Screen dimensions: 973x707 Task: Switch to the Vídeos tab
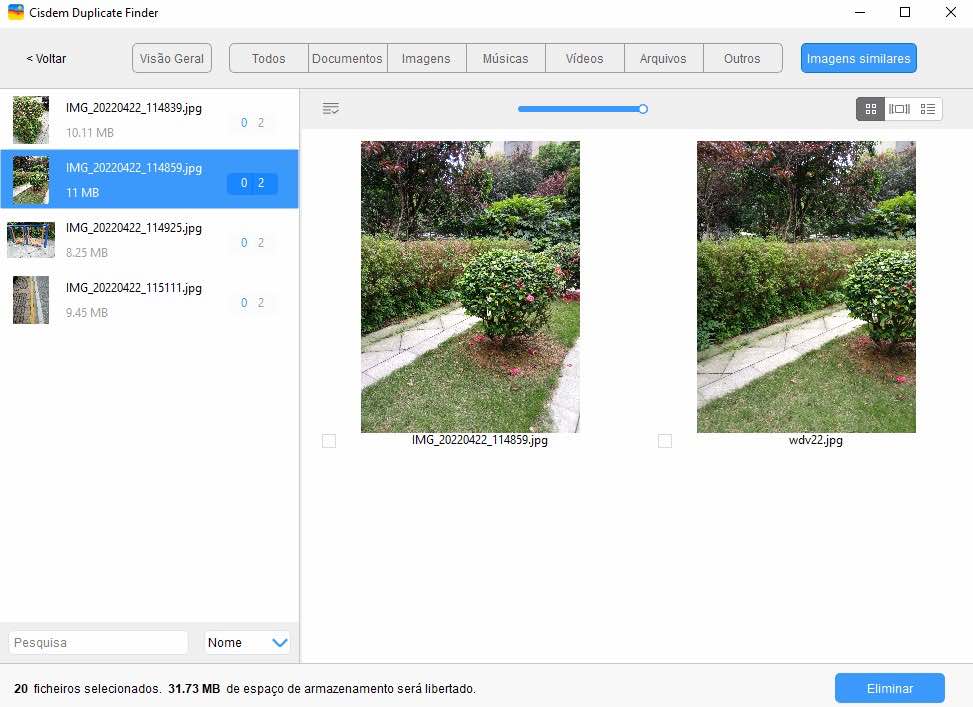tap(584, 58)
